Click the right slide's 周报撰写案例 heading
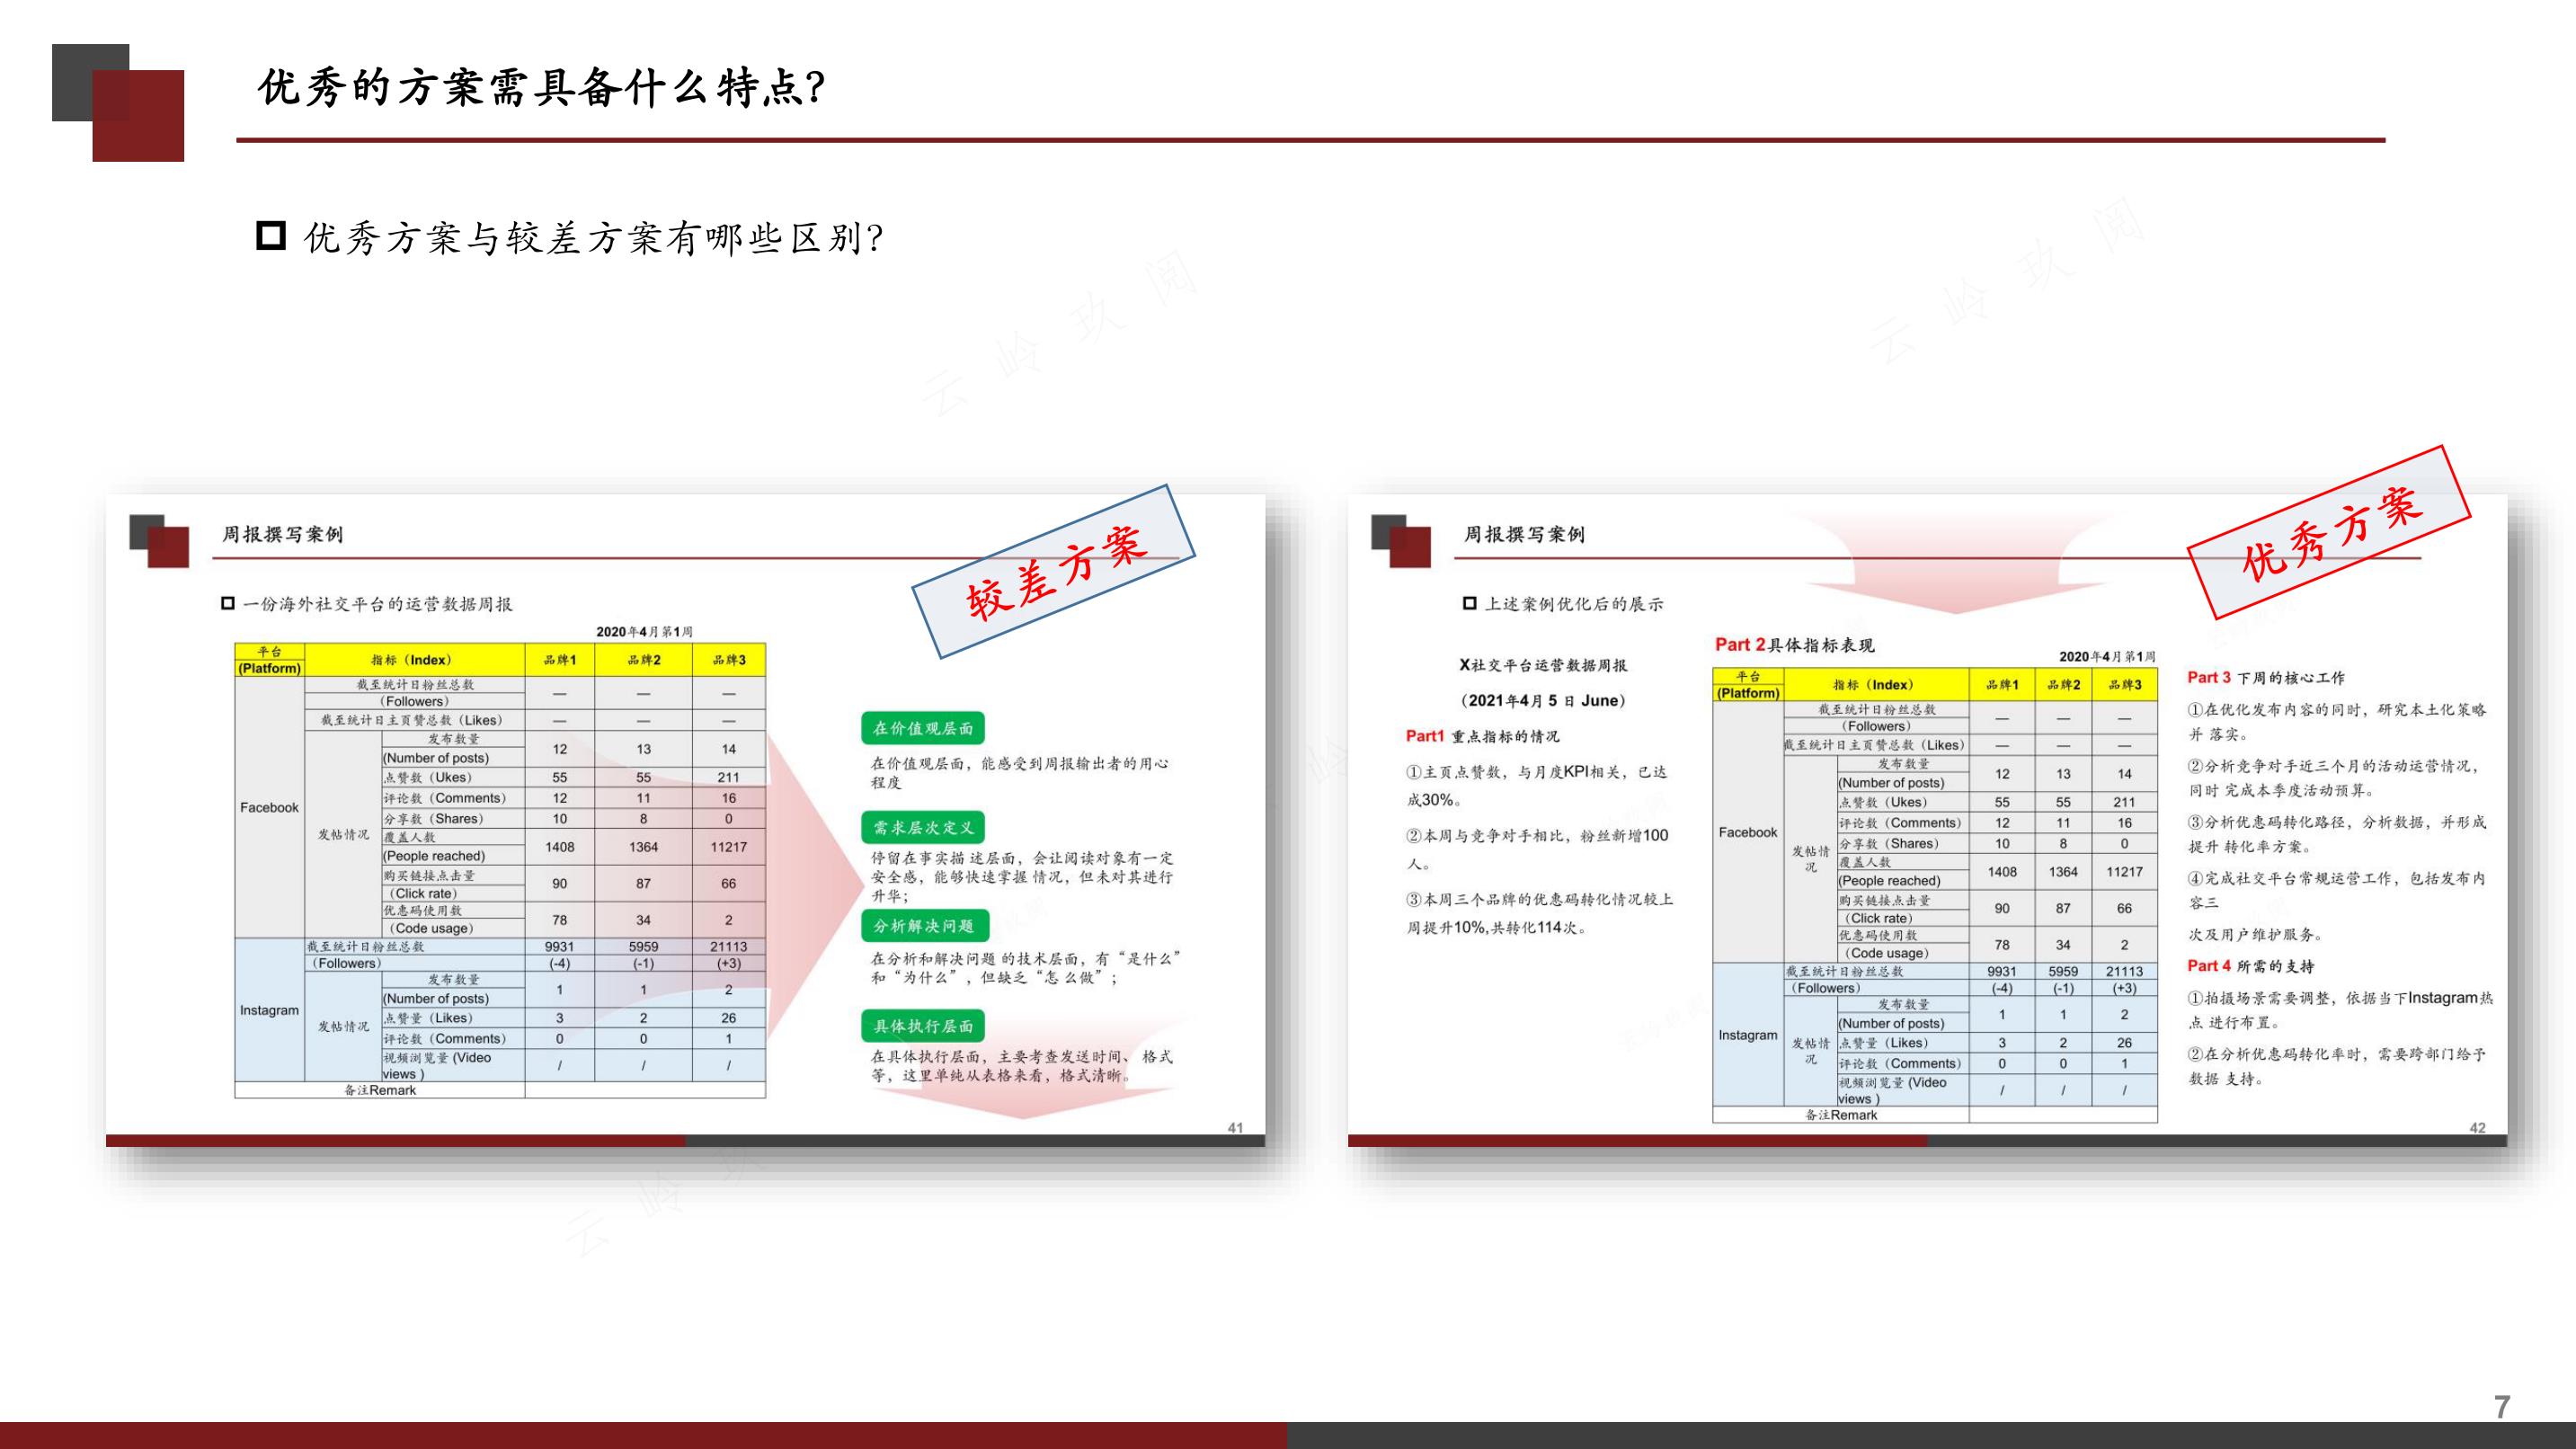 1524,534
